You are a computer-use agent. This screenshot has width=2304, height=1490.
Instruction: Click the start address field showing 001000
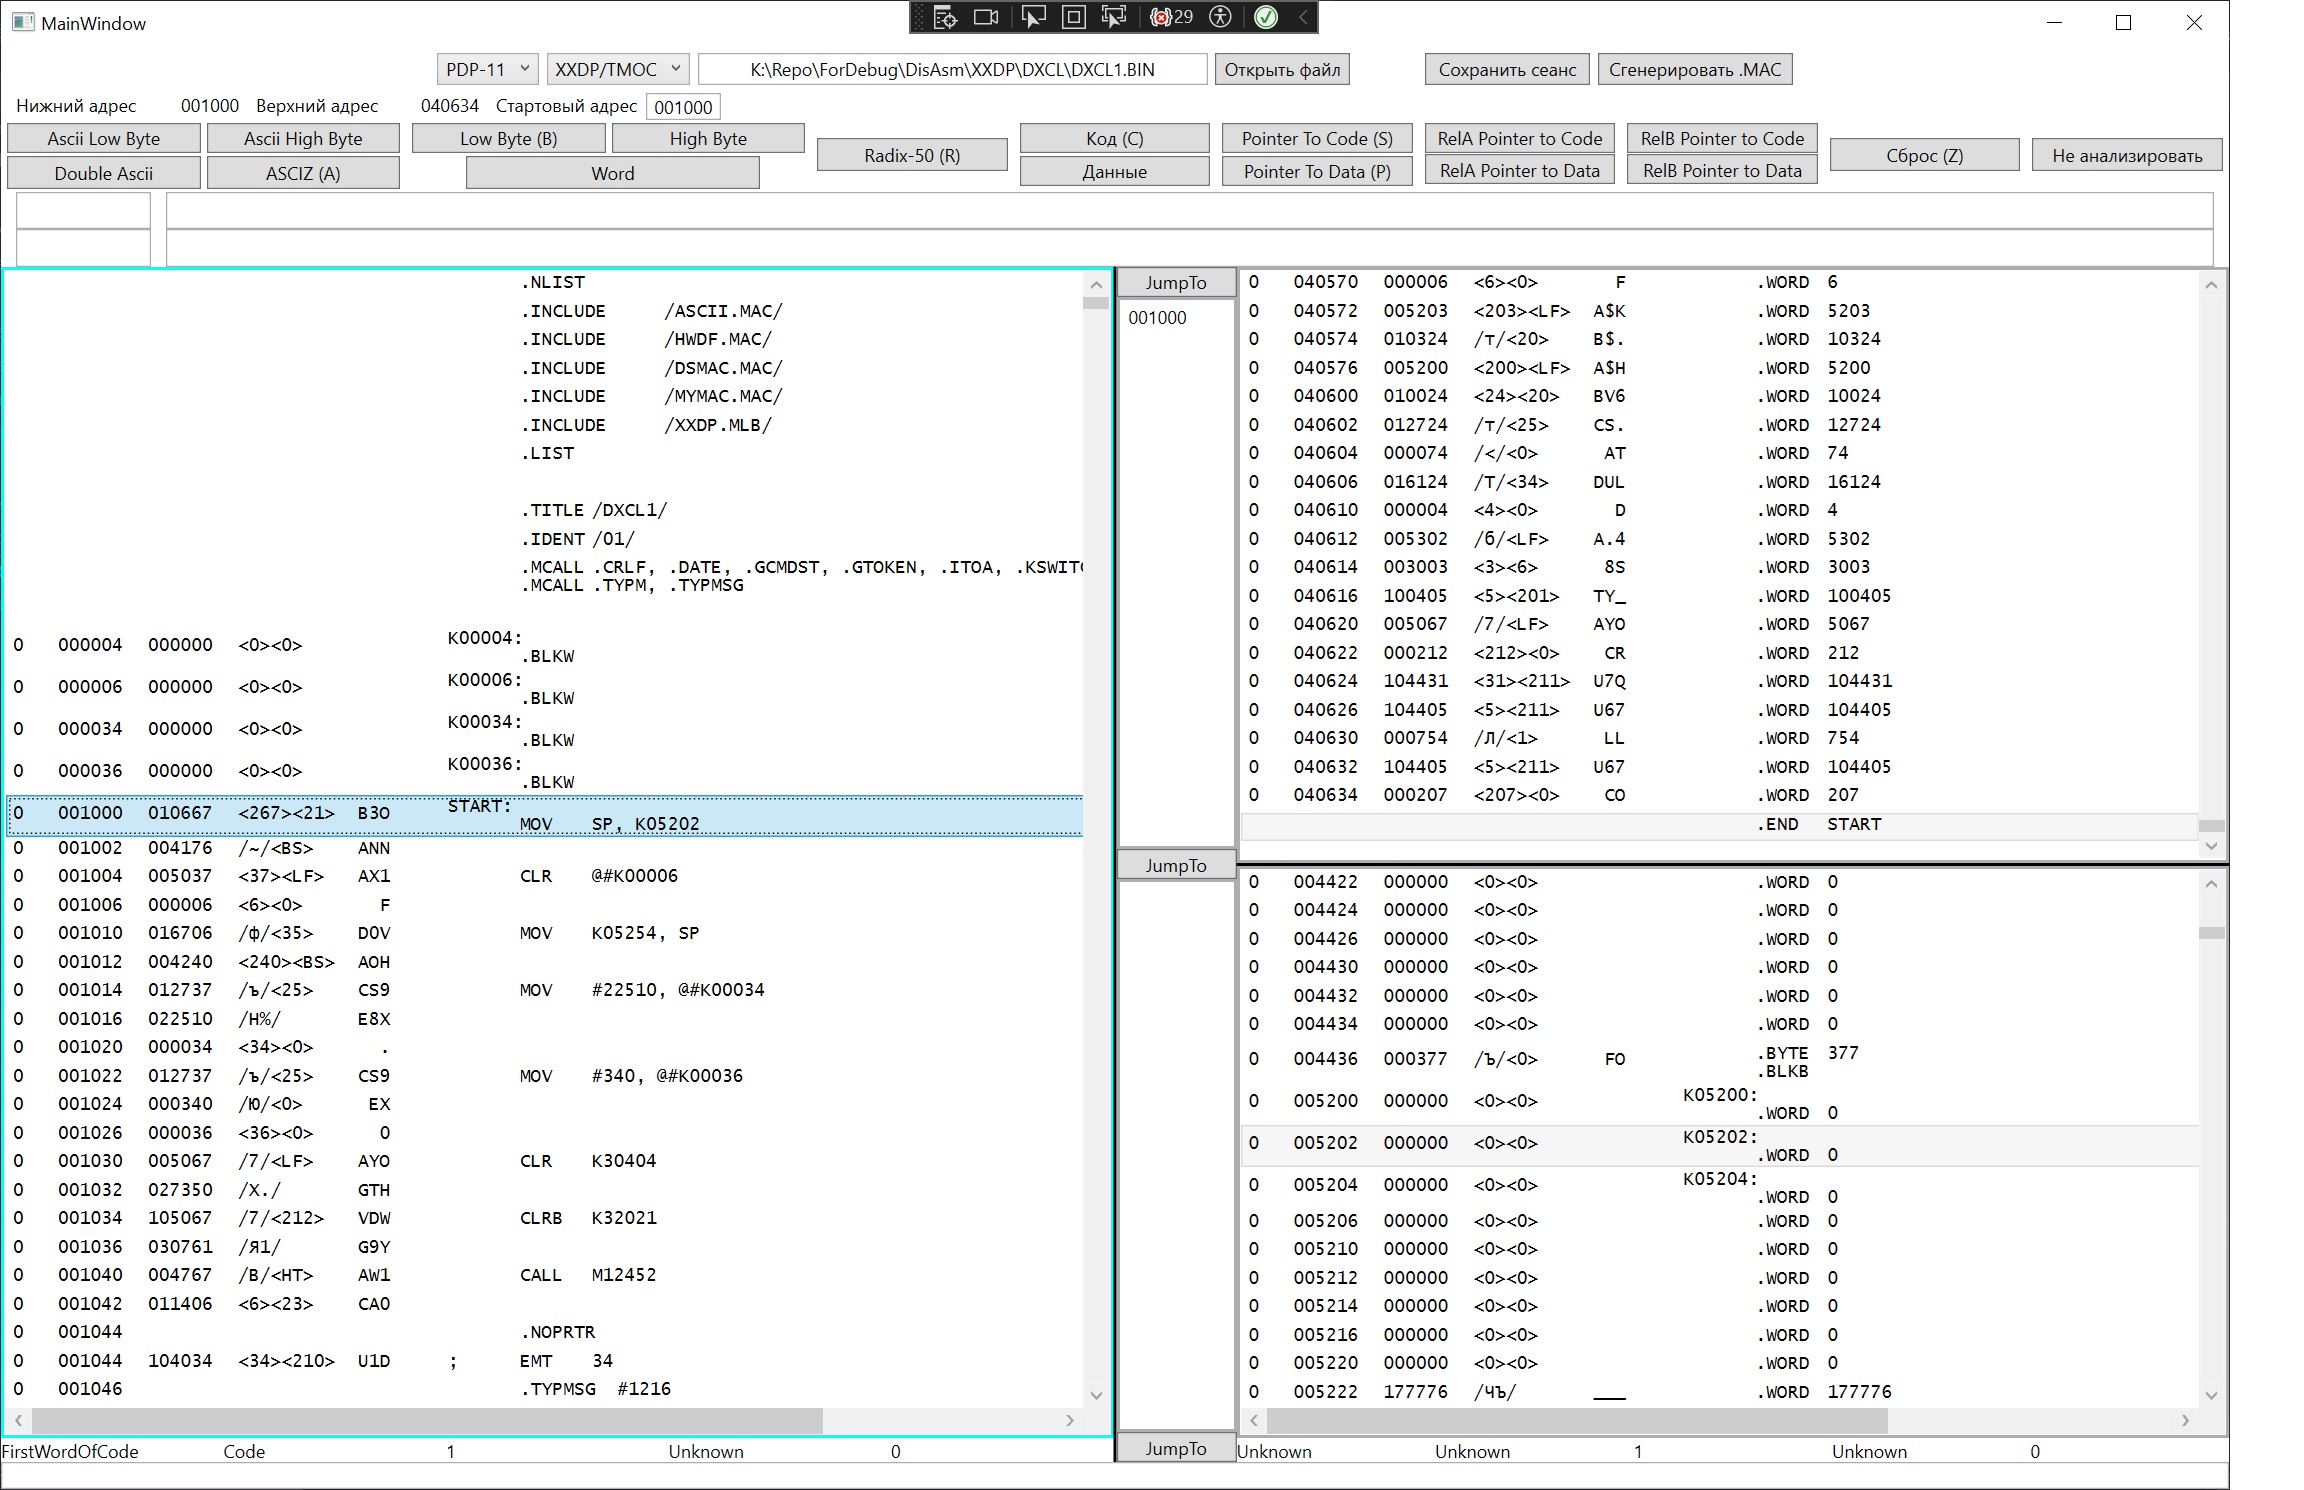[x=683, y=107]
